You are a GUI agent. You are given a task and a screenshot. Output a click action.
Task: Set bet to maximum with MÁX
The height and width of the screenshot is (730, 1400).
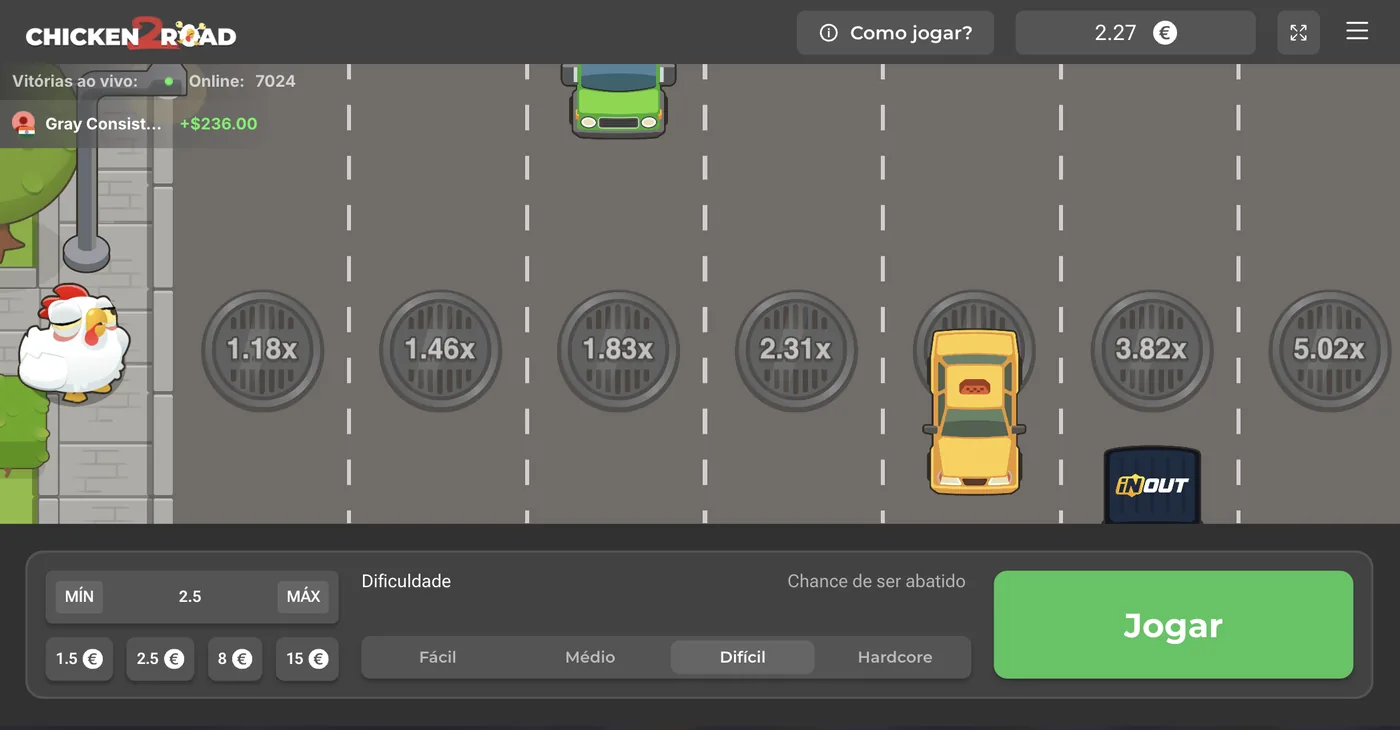click(303, 597)
